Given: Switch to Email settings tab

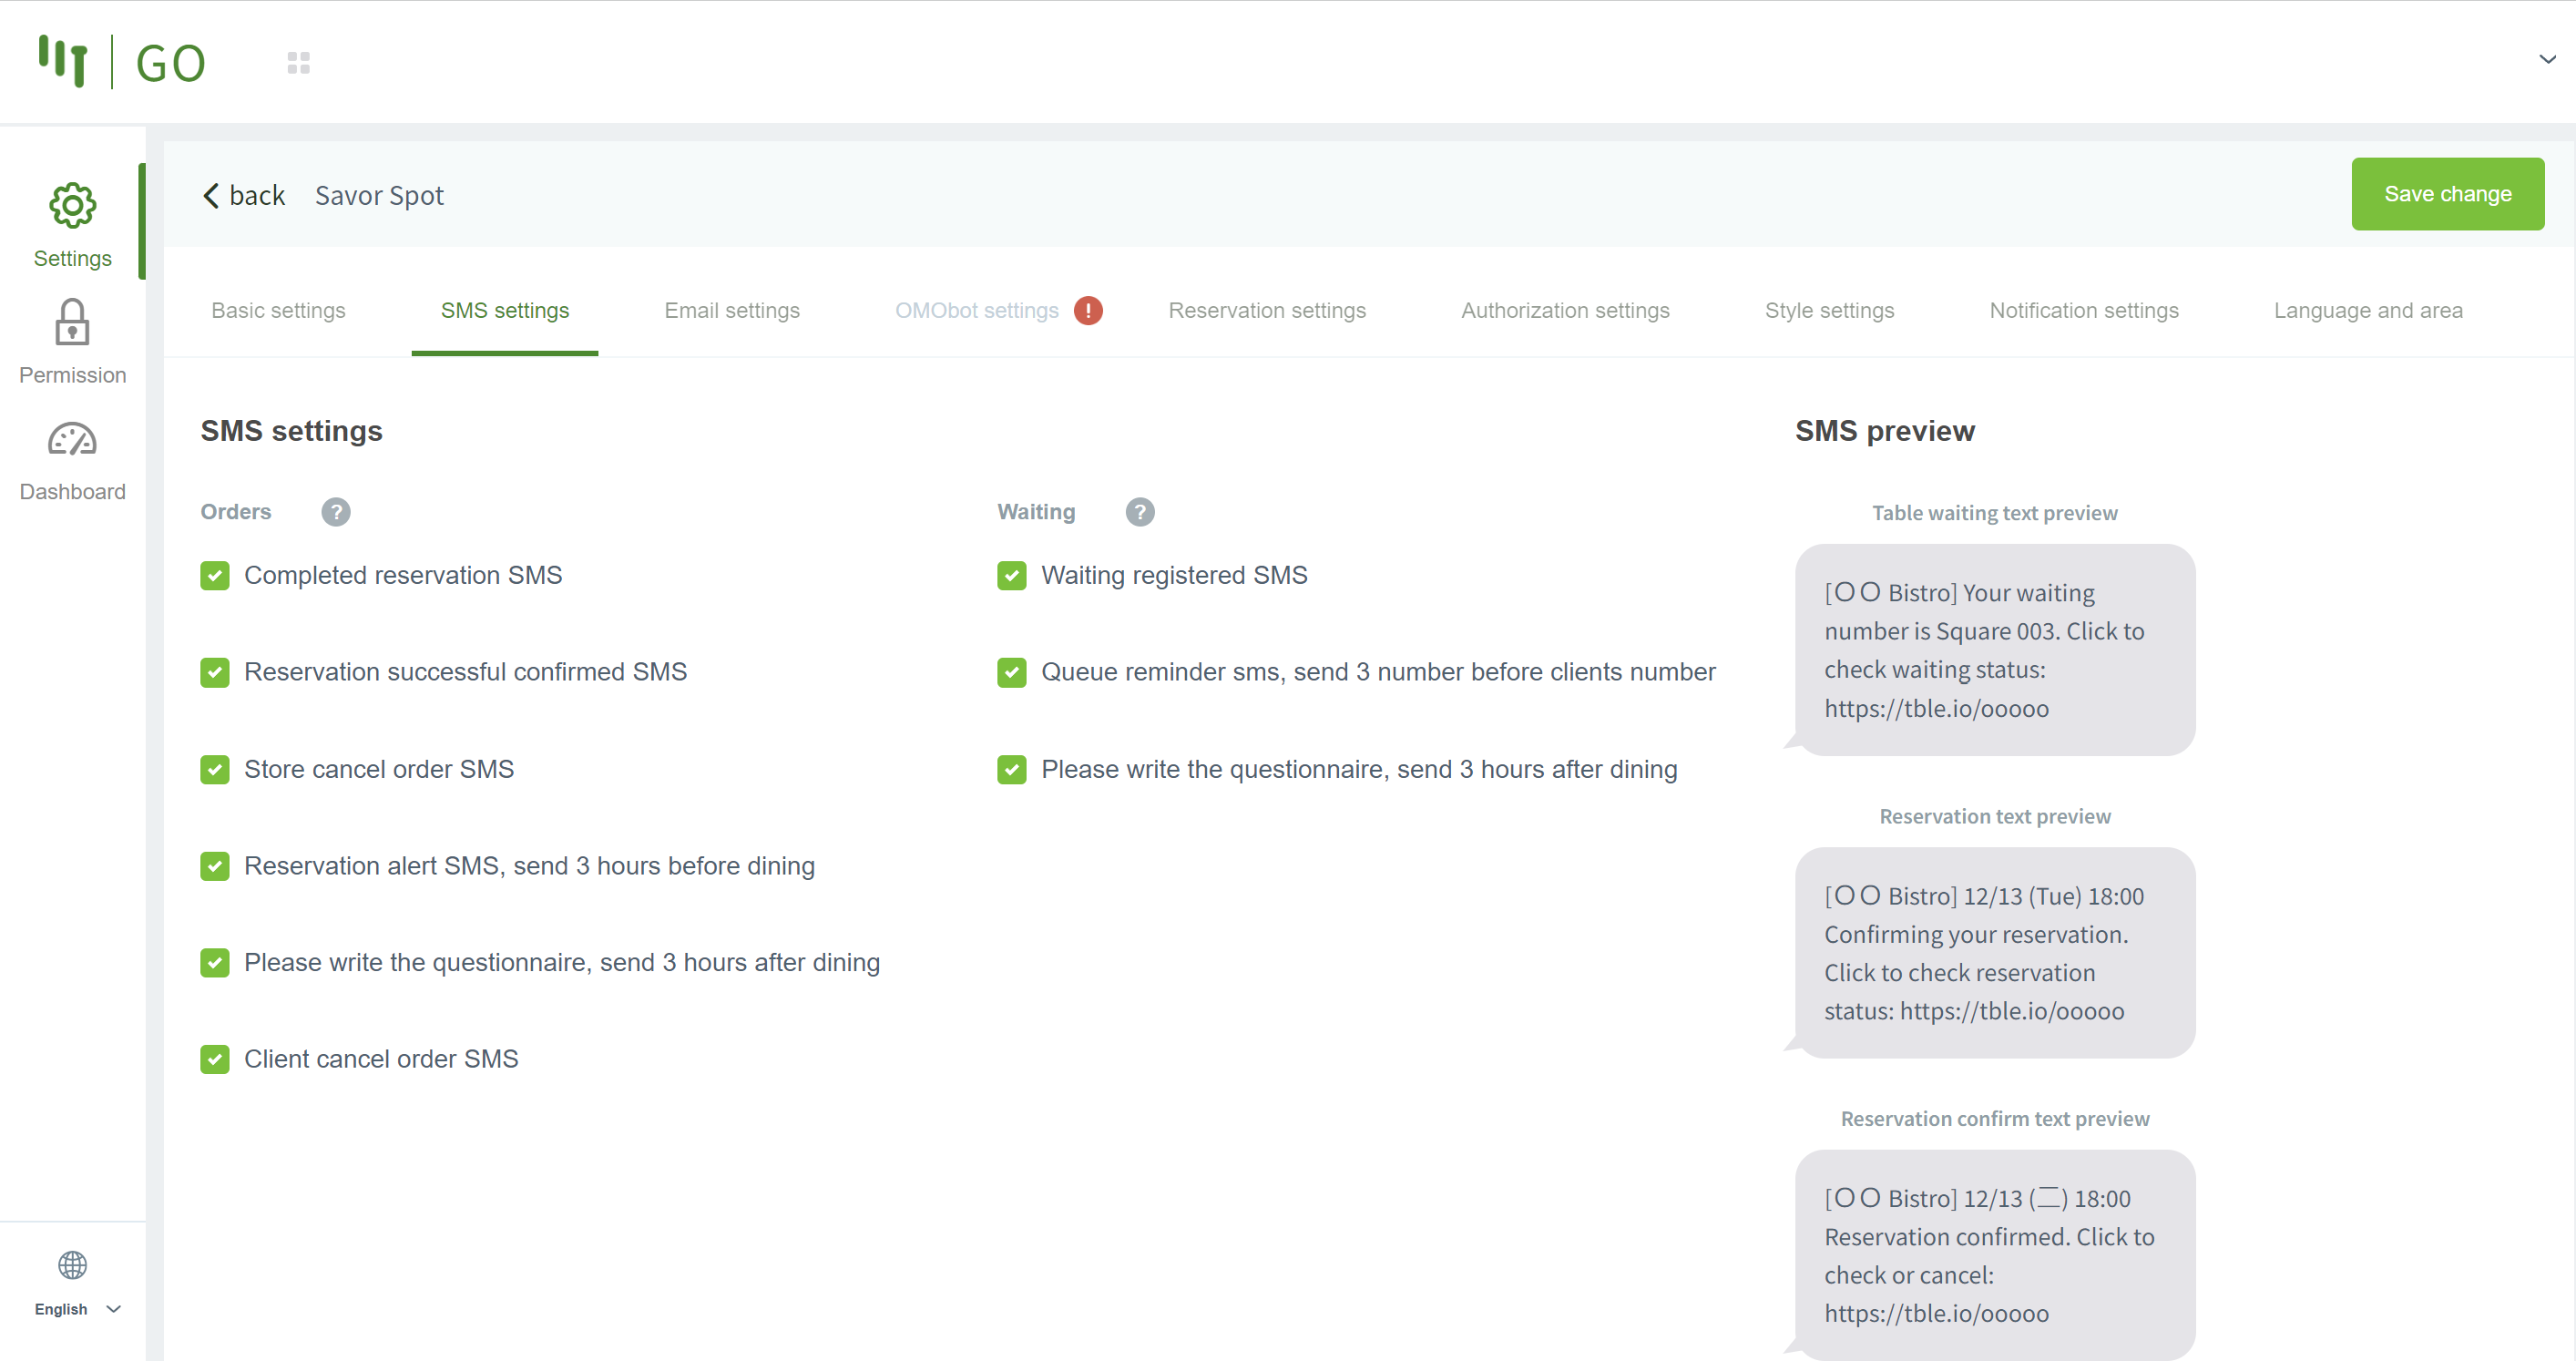Looking at the screenshot, I should (x=732, y=311).
